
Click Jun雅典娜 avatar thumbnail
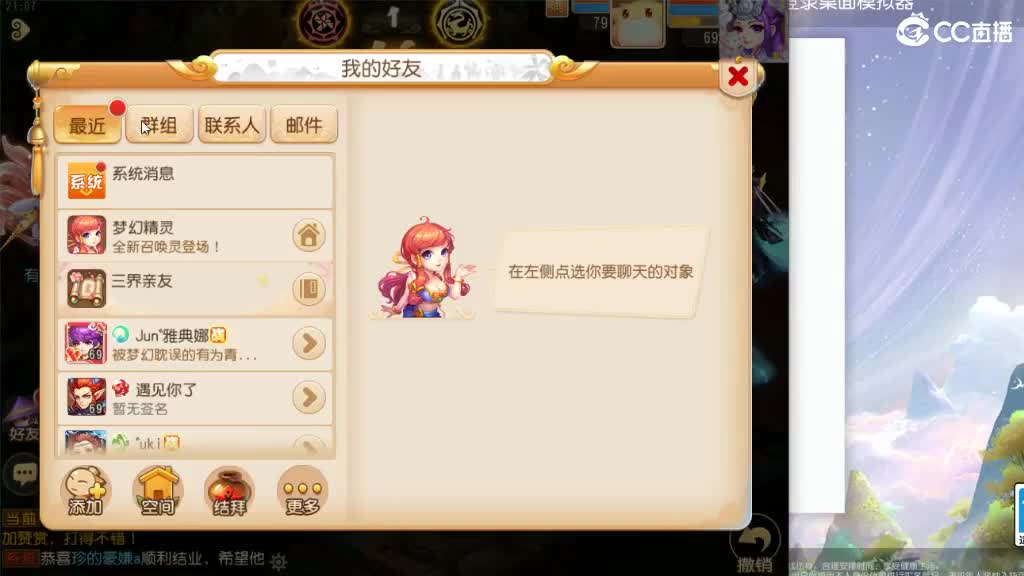click(86, 343)
